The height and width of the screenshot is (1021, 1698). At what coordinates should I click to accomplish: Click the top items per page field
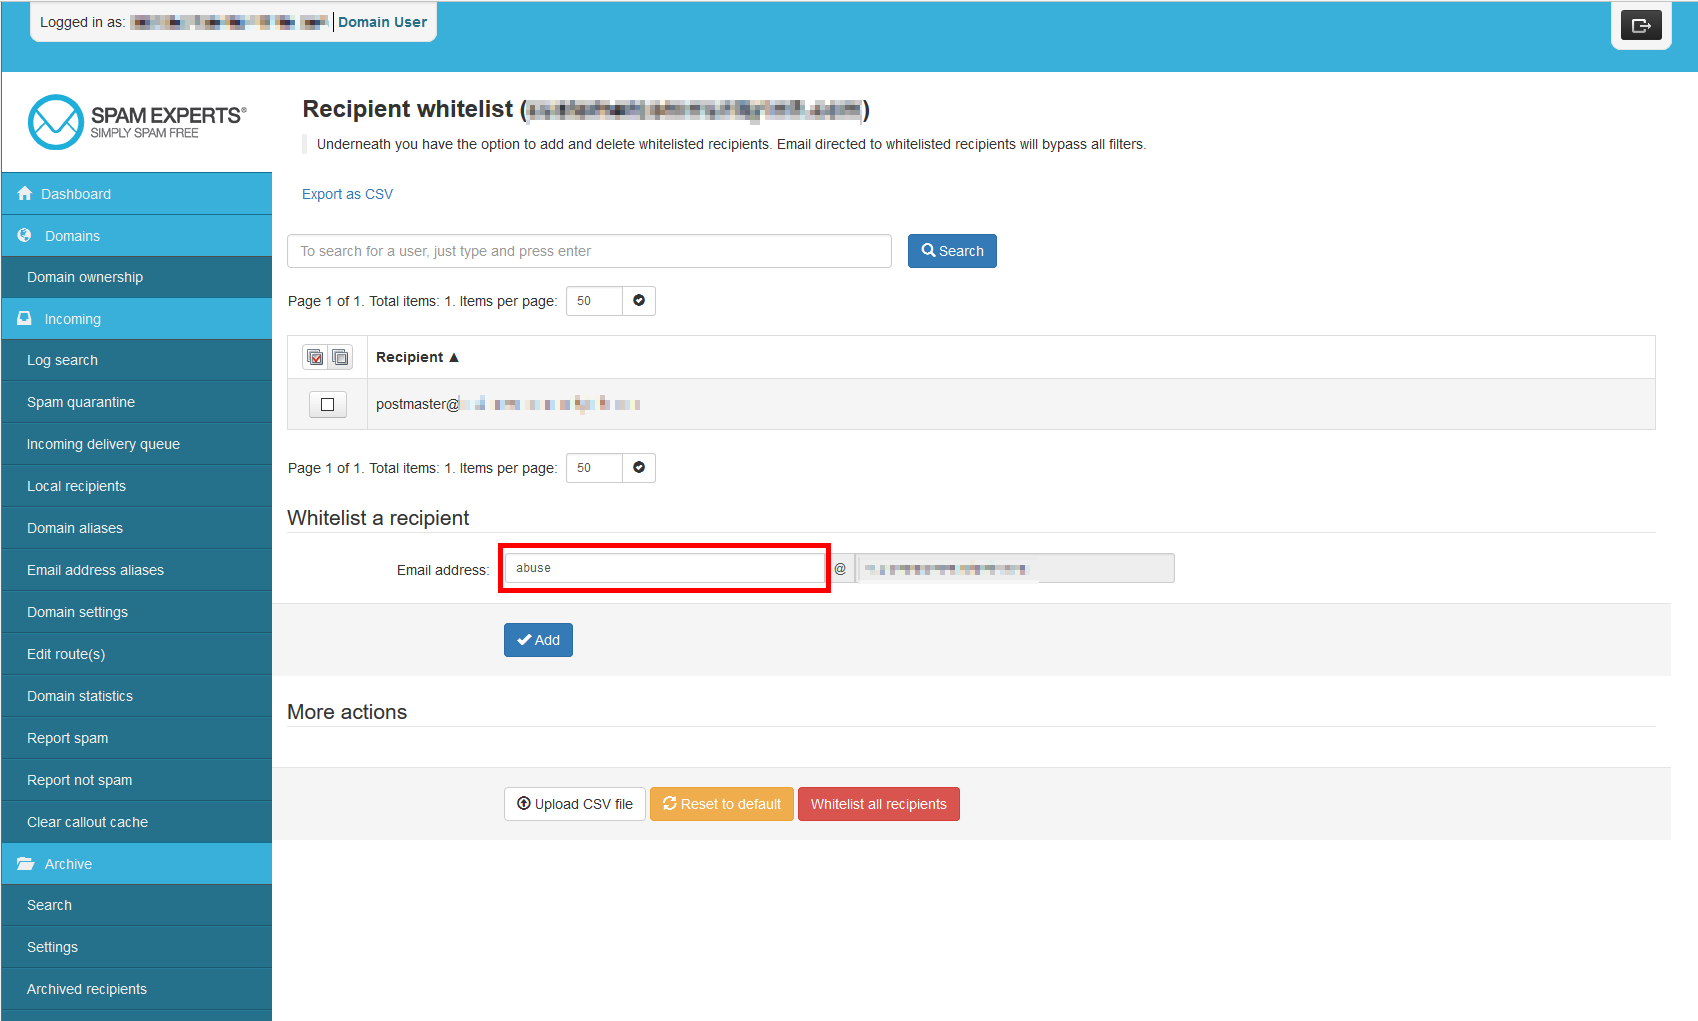pos(594,301)
